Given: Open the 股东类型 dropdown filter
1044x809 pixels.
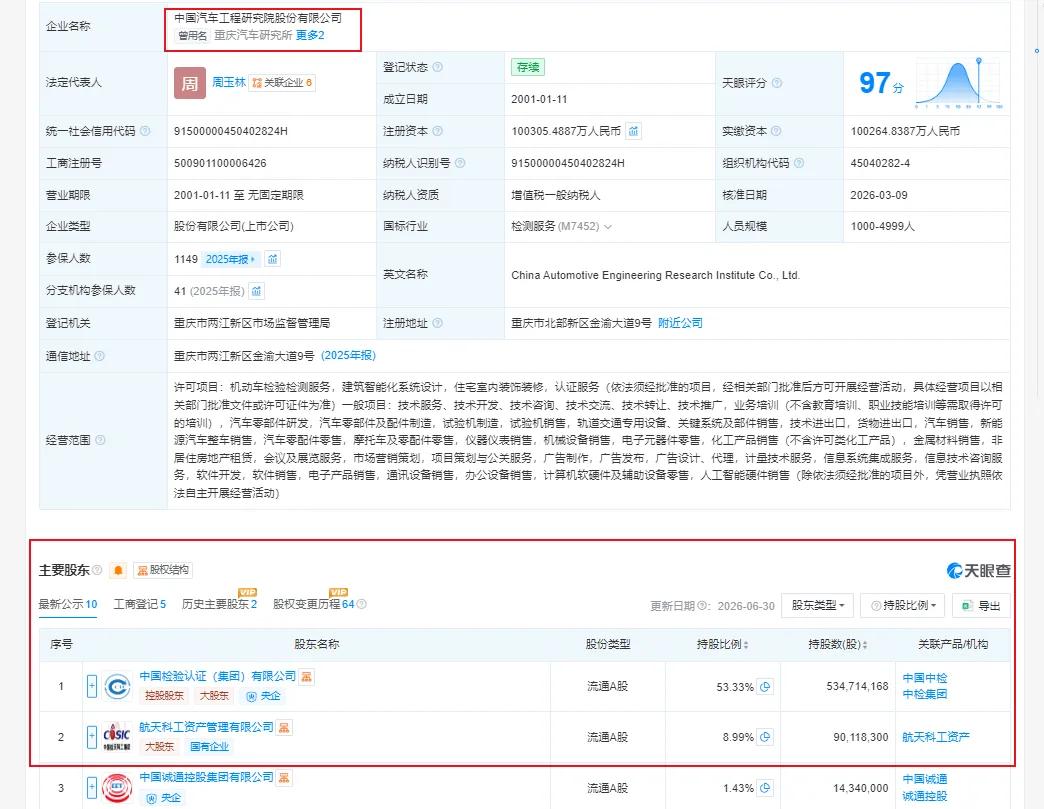Looking at the screenshot, I should (818, 605).
